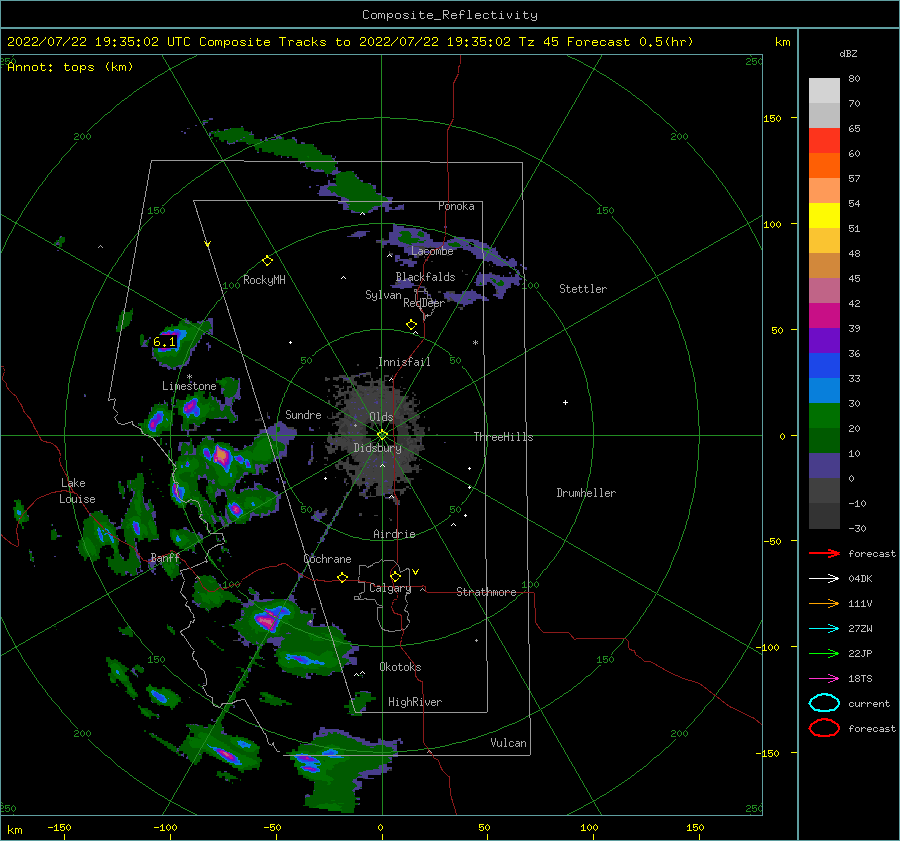Click the green 30-20 dBZ color swatch
This screenshot has width=900, height=841.
(x=824, y=416)
